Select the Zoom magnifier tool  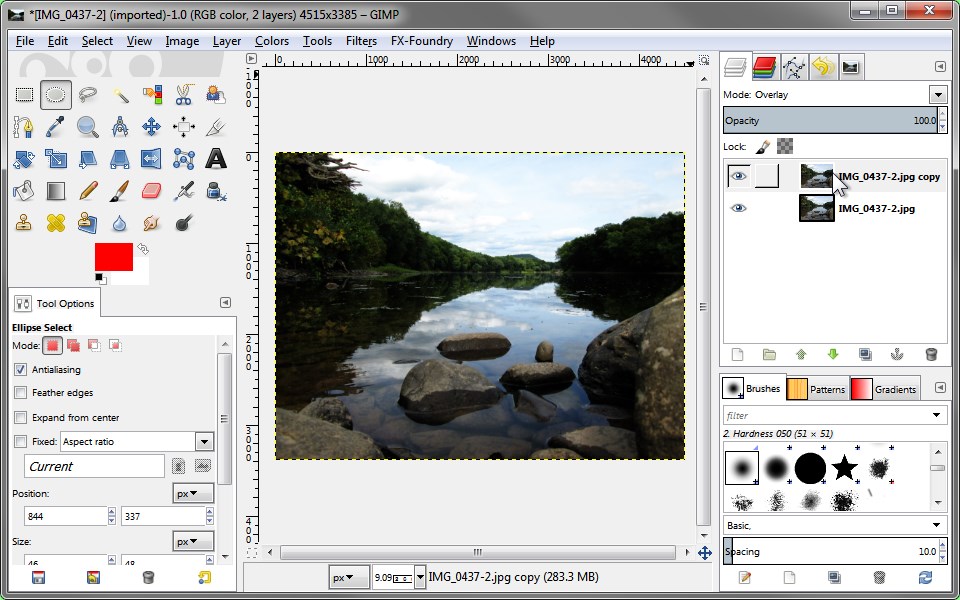tap(88, 127)
